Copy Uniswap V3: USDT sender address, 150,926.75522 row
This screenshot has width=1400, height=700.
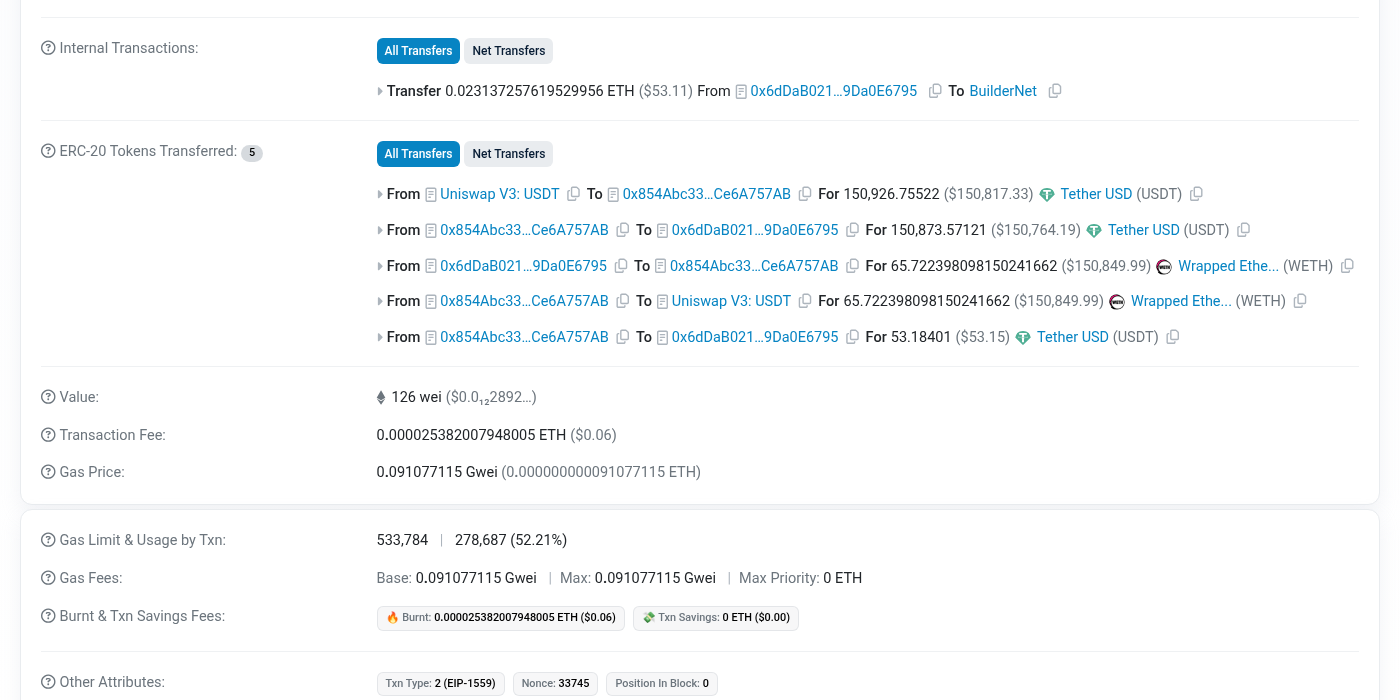coord(573,194)
